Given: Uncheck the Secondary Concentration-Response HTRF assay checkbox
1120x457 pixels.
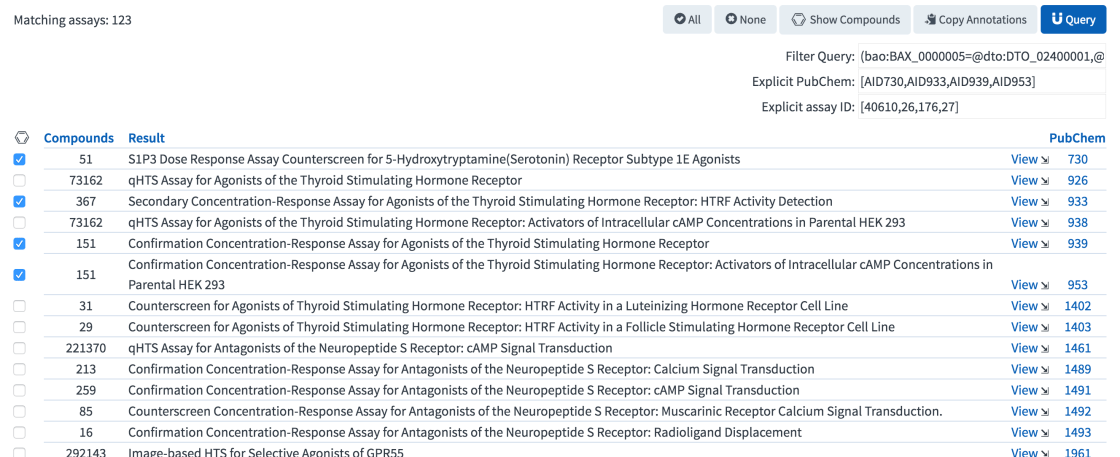Looking at the screenshot, I should [x=19, y=202].
